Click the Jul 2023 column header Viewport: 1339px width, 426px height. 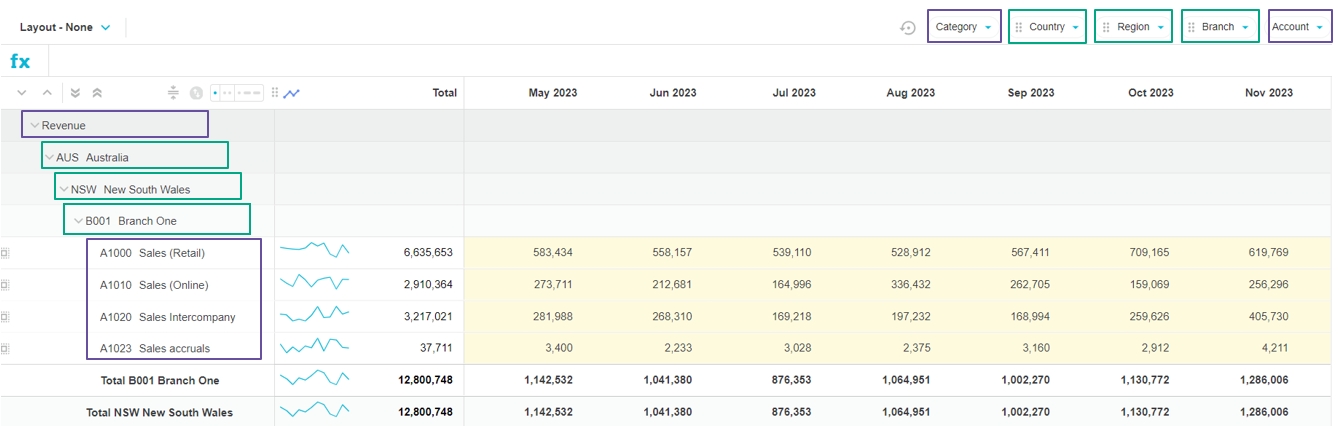click(x=794, y=93)
